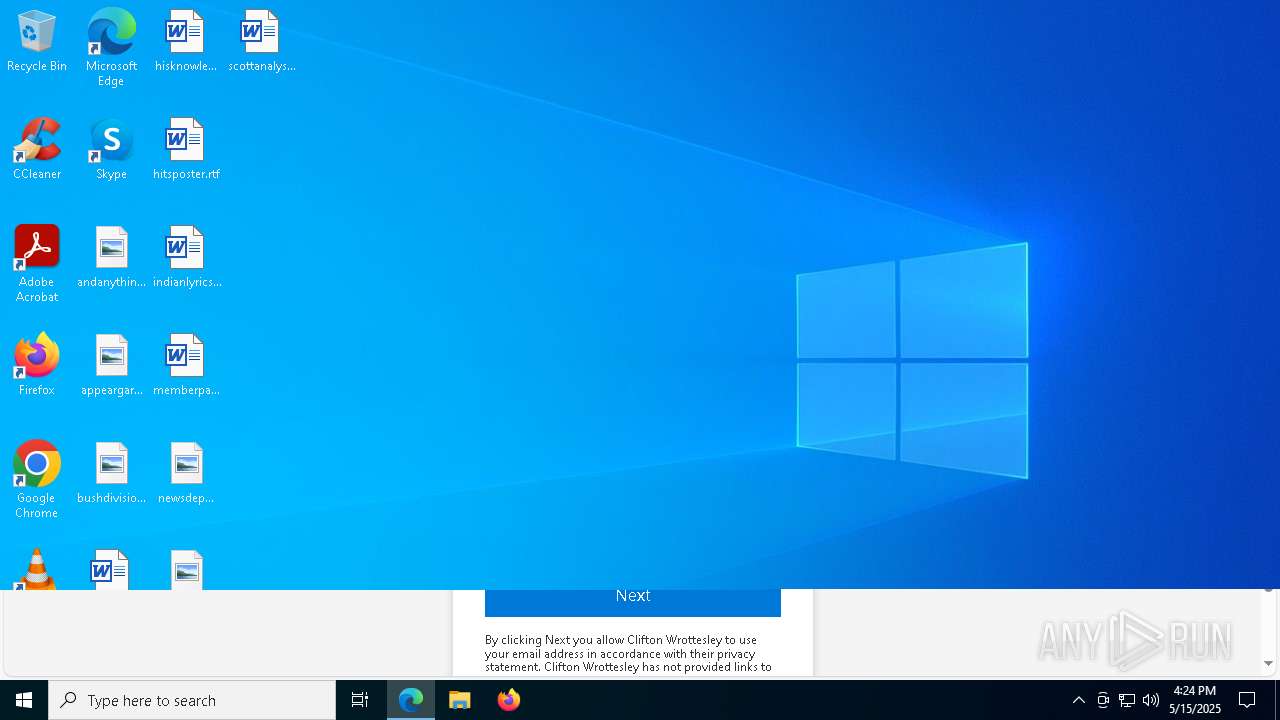1280x720 pixels.
Task: Open the Action Center notifications icon
Action: (1248, 700)
